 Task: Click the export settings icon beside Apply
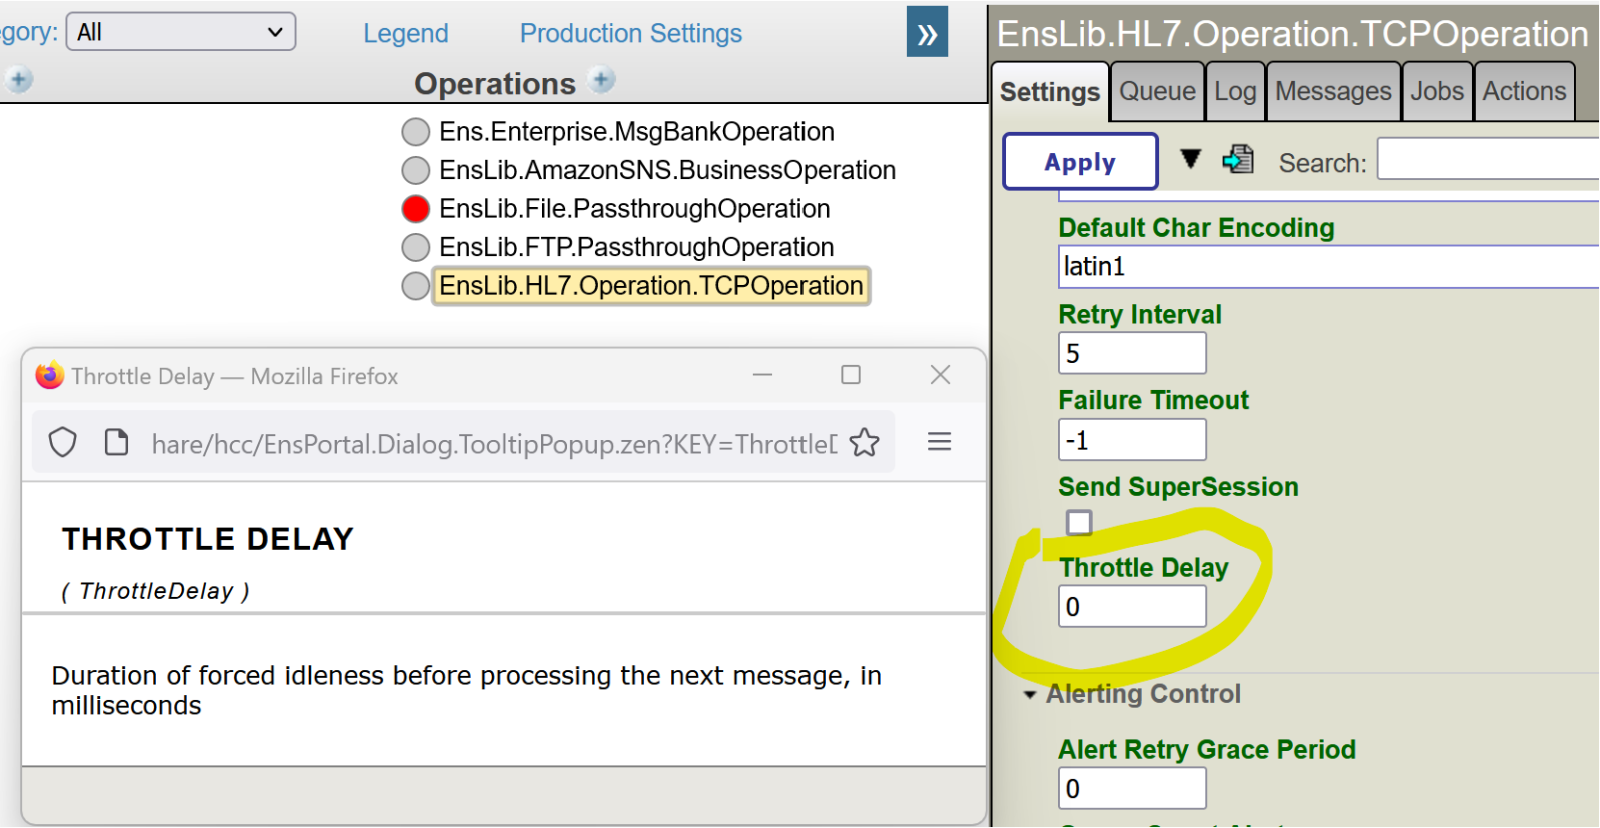point(1238,159)
